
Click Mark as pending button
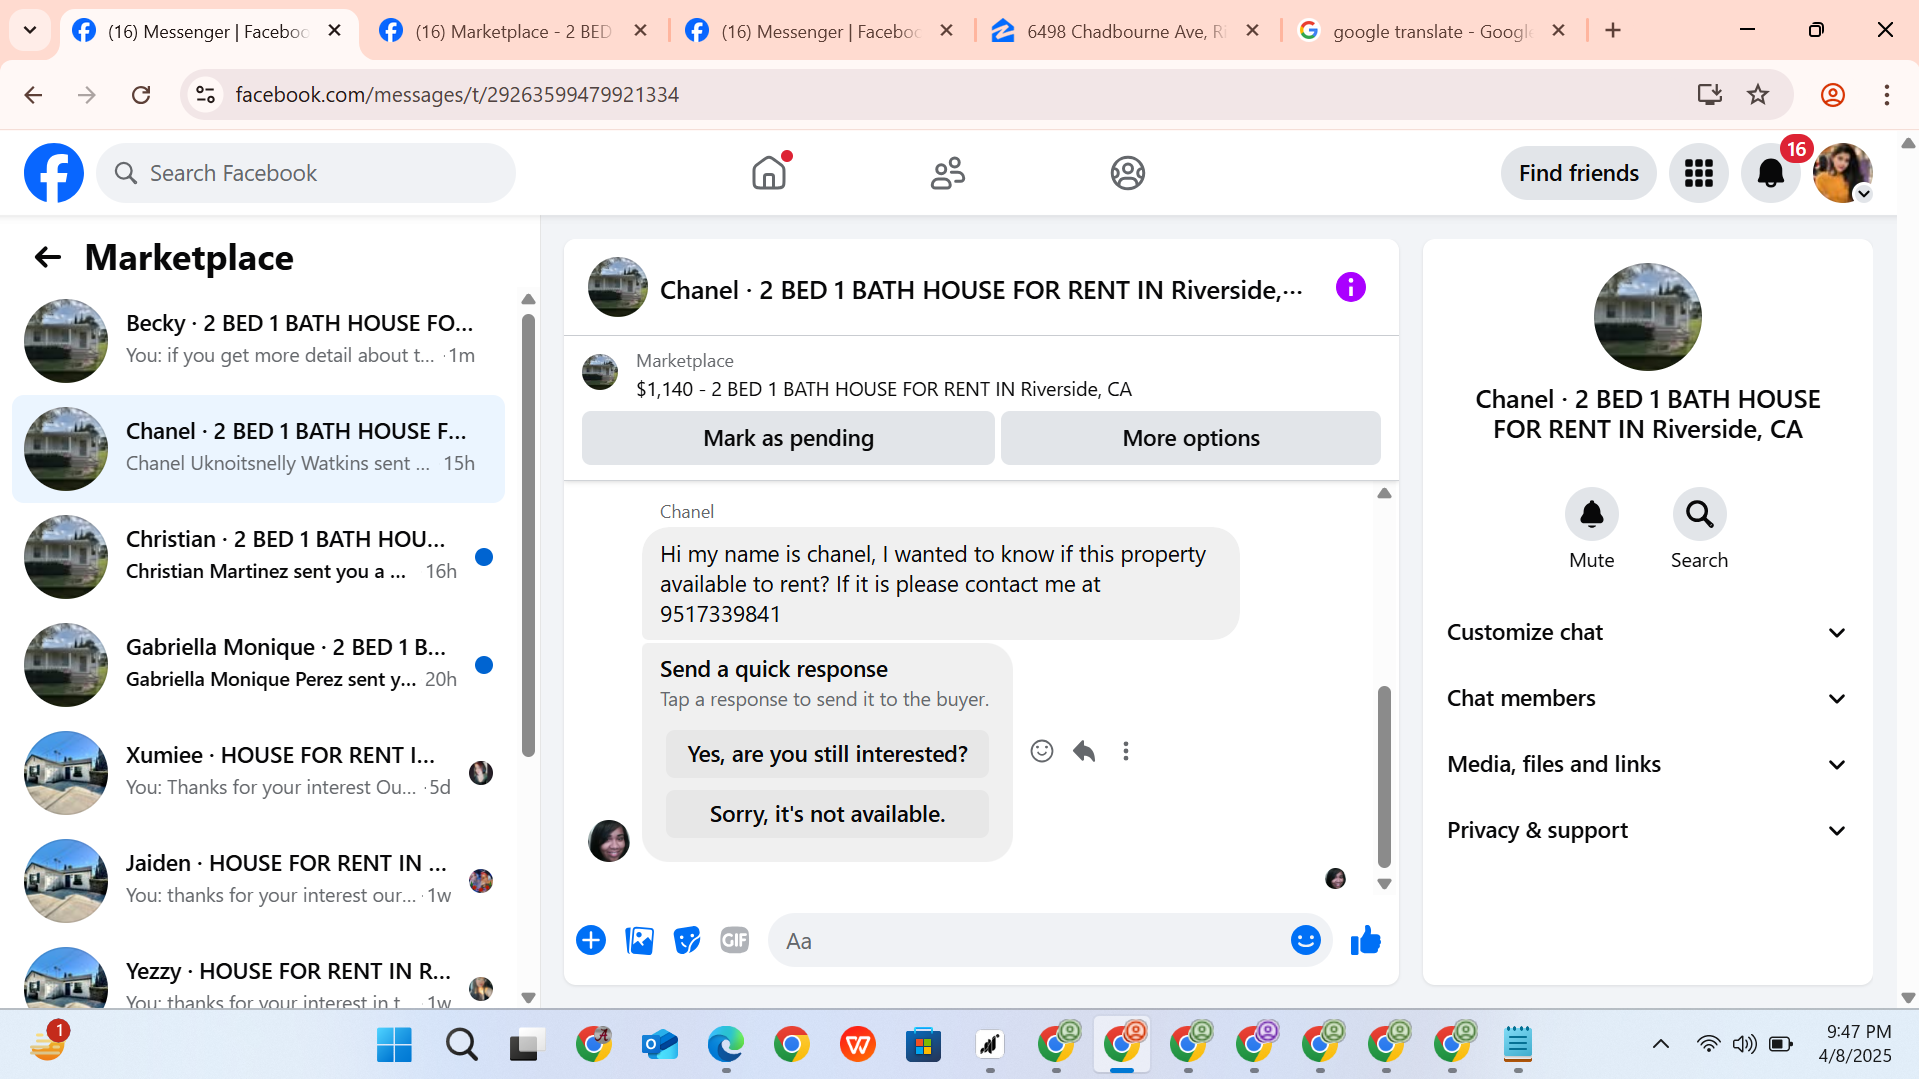(x=788, y=438)
